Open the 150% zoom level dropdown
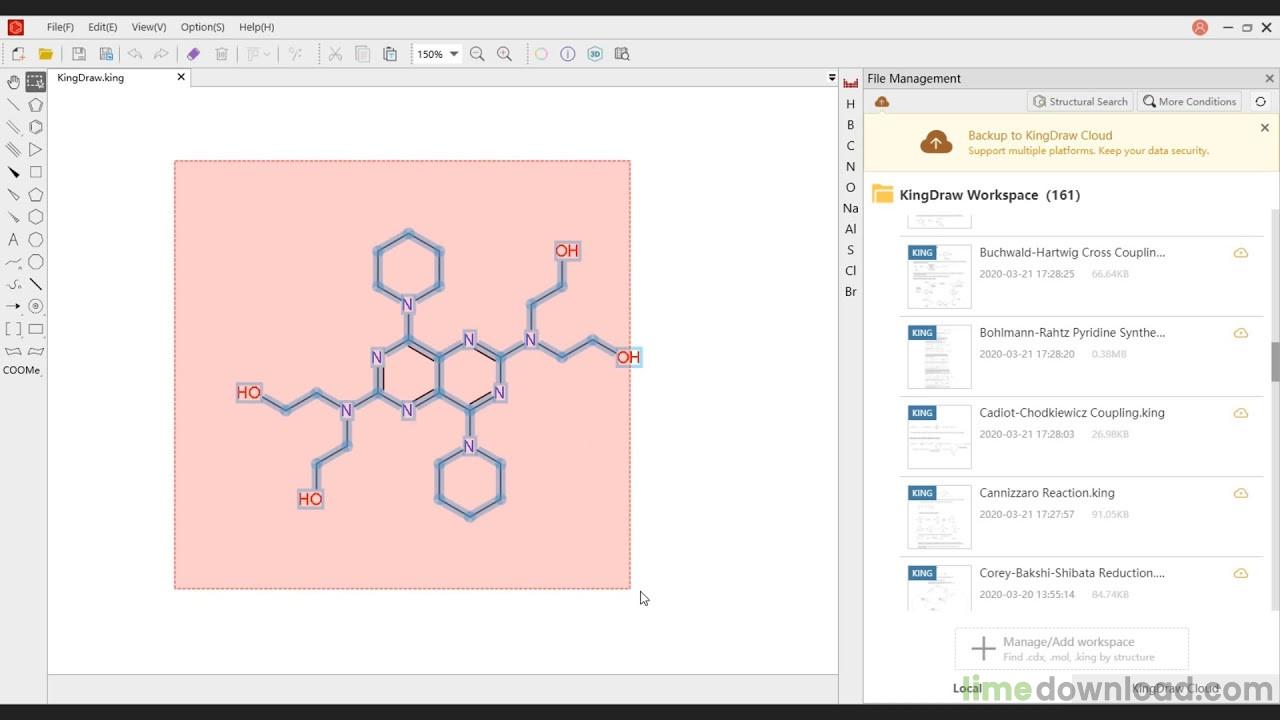 454,54
